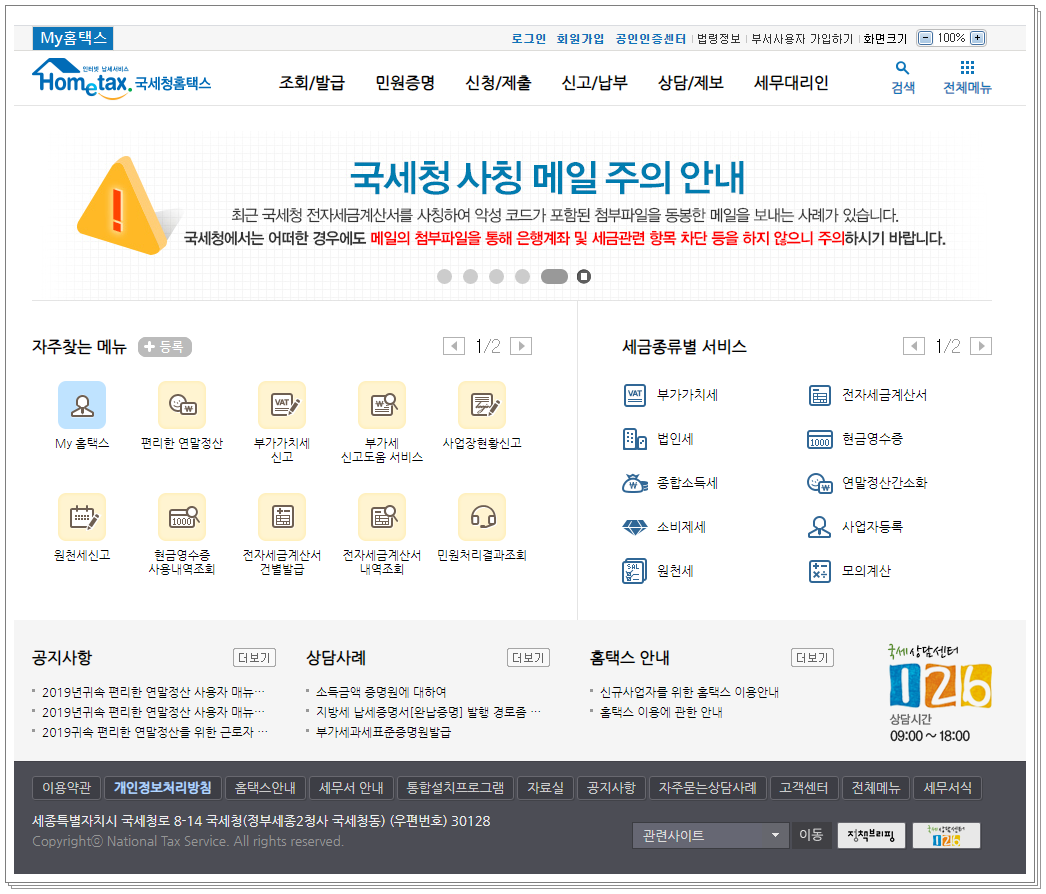The width and height of the screenshot is (1046, 894).
Task: Open 개인정보처리방침 footer link
Action: click(162, 788)
